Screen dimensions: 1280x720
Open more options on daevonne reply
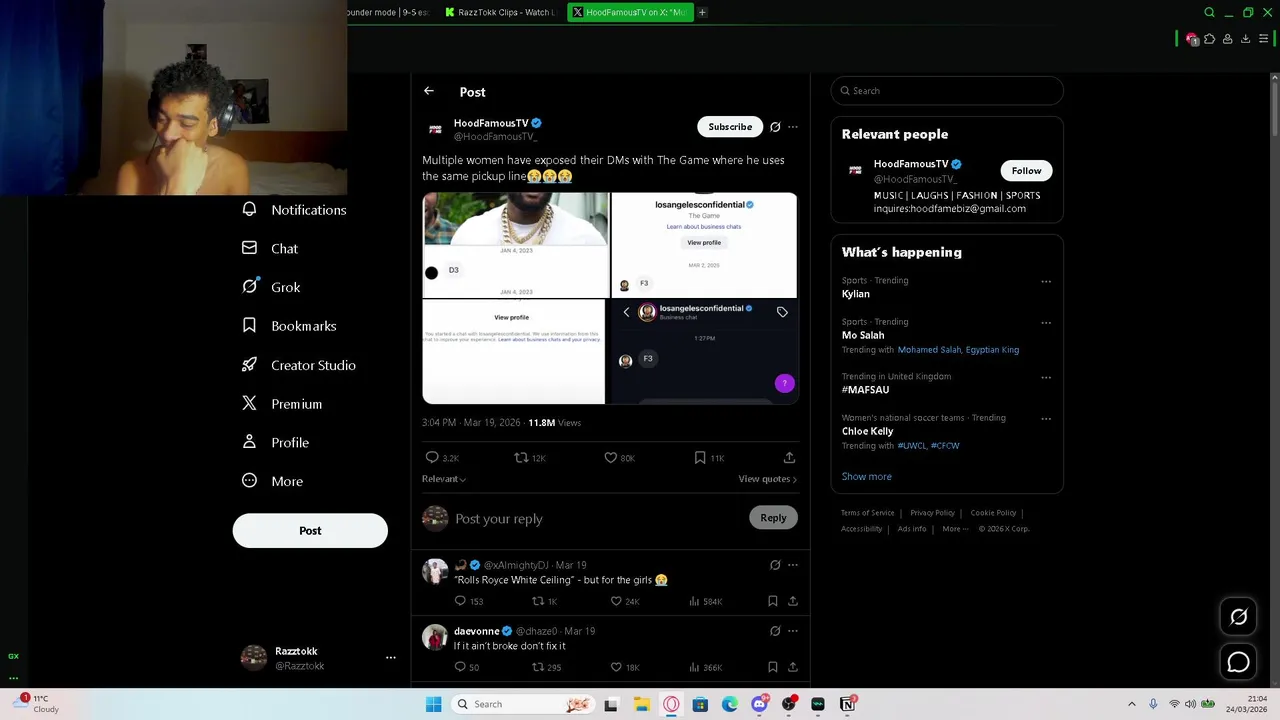click(x=793, y=631)
